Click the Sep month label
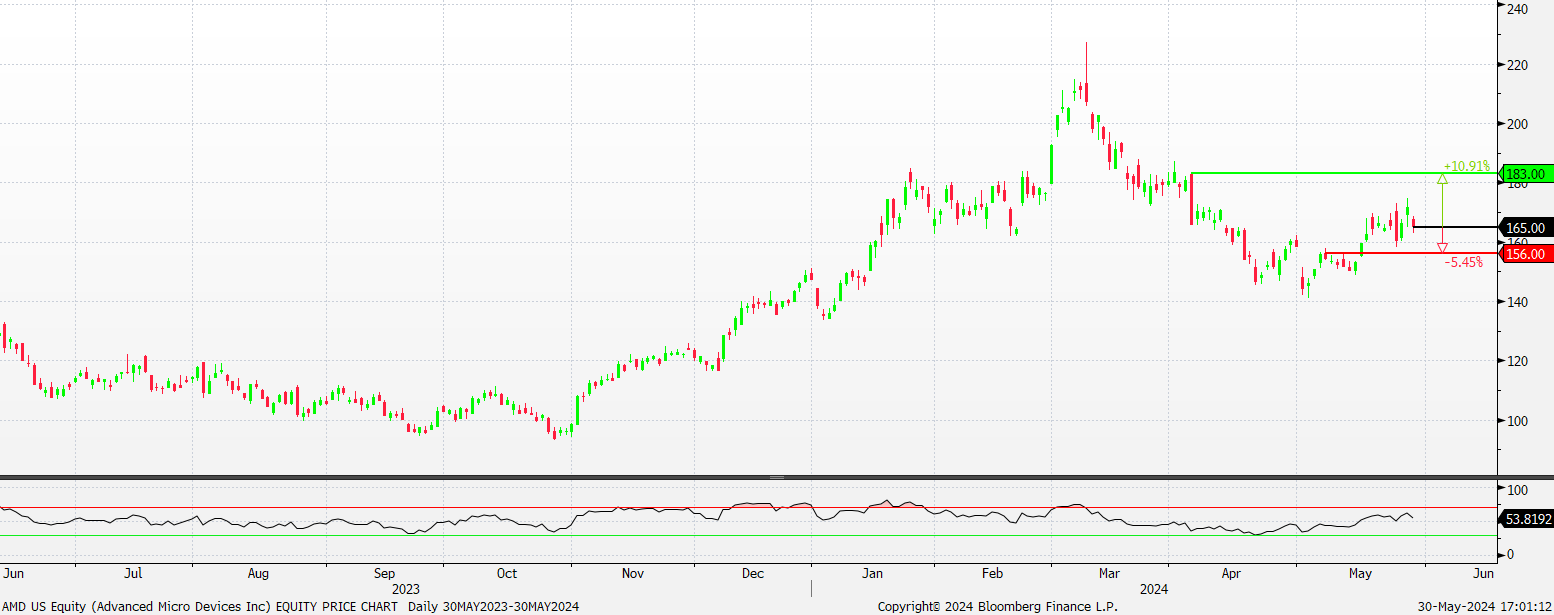 pos(384,574)
